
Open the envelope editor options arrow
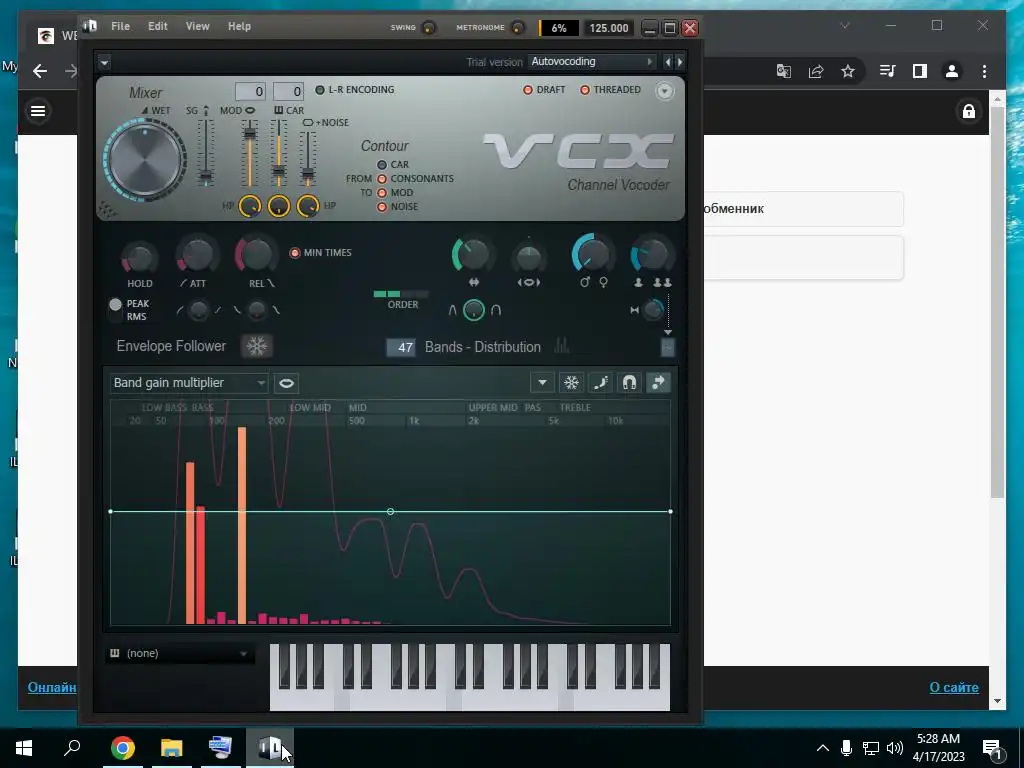tap(542, 383)
